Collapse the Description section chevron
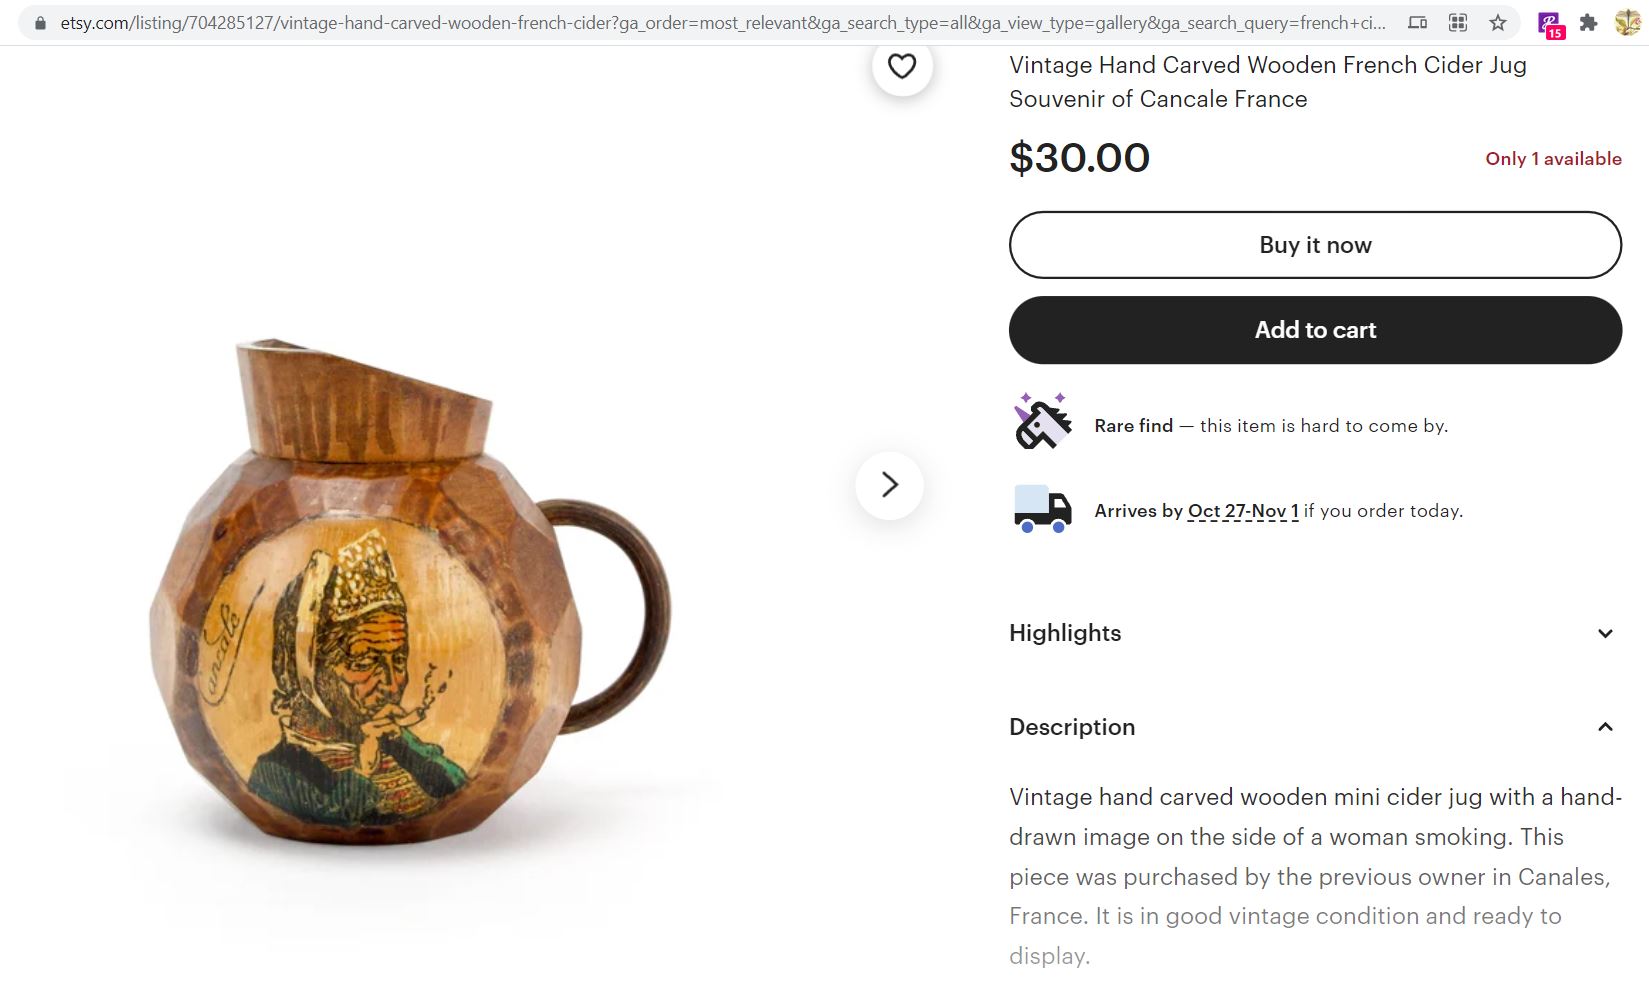The image size is (1649, 987). (x=1604, y=727)
